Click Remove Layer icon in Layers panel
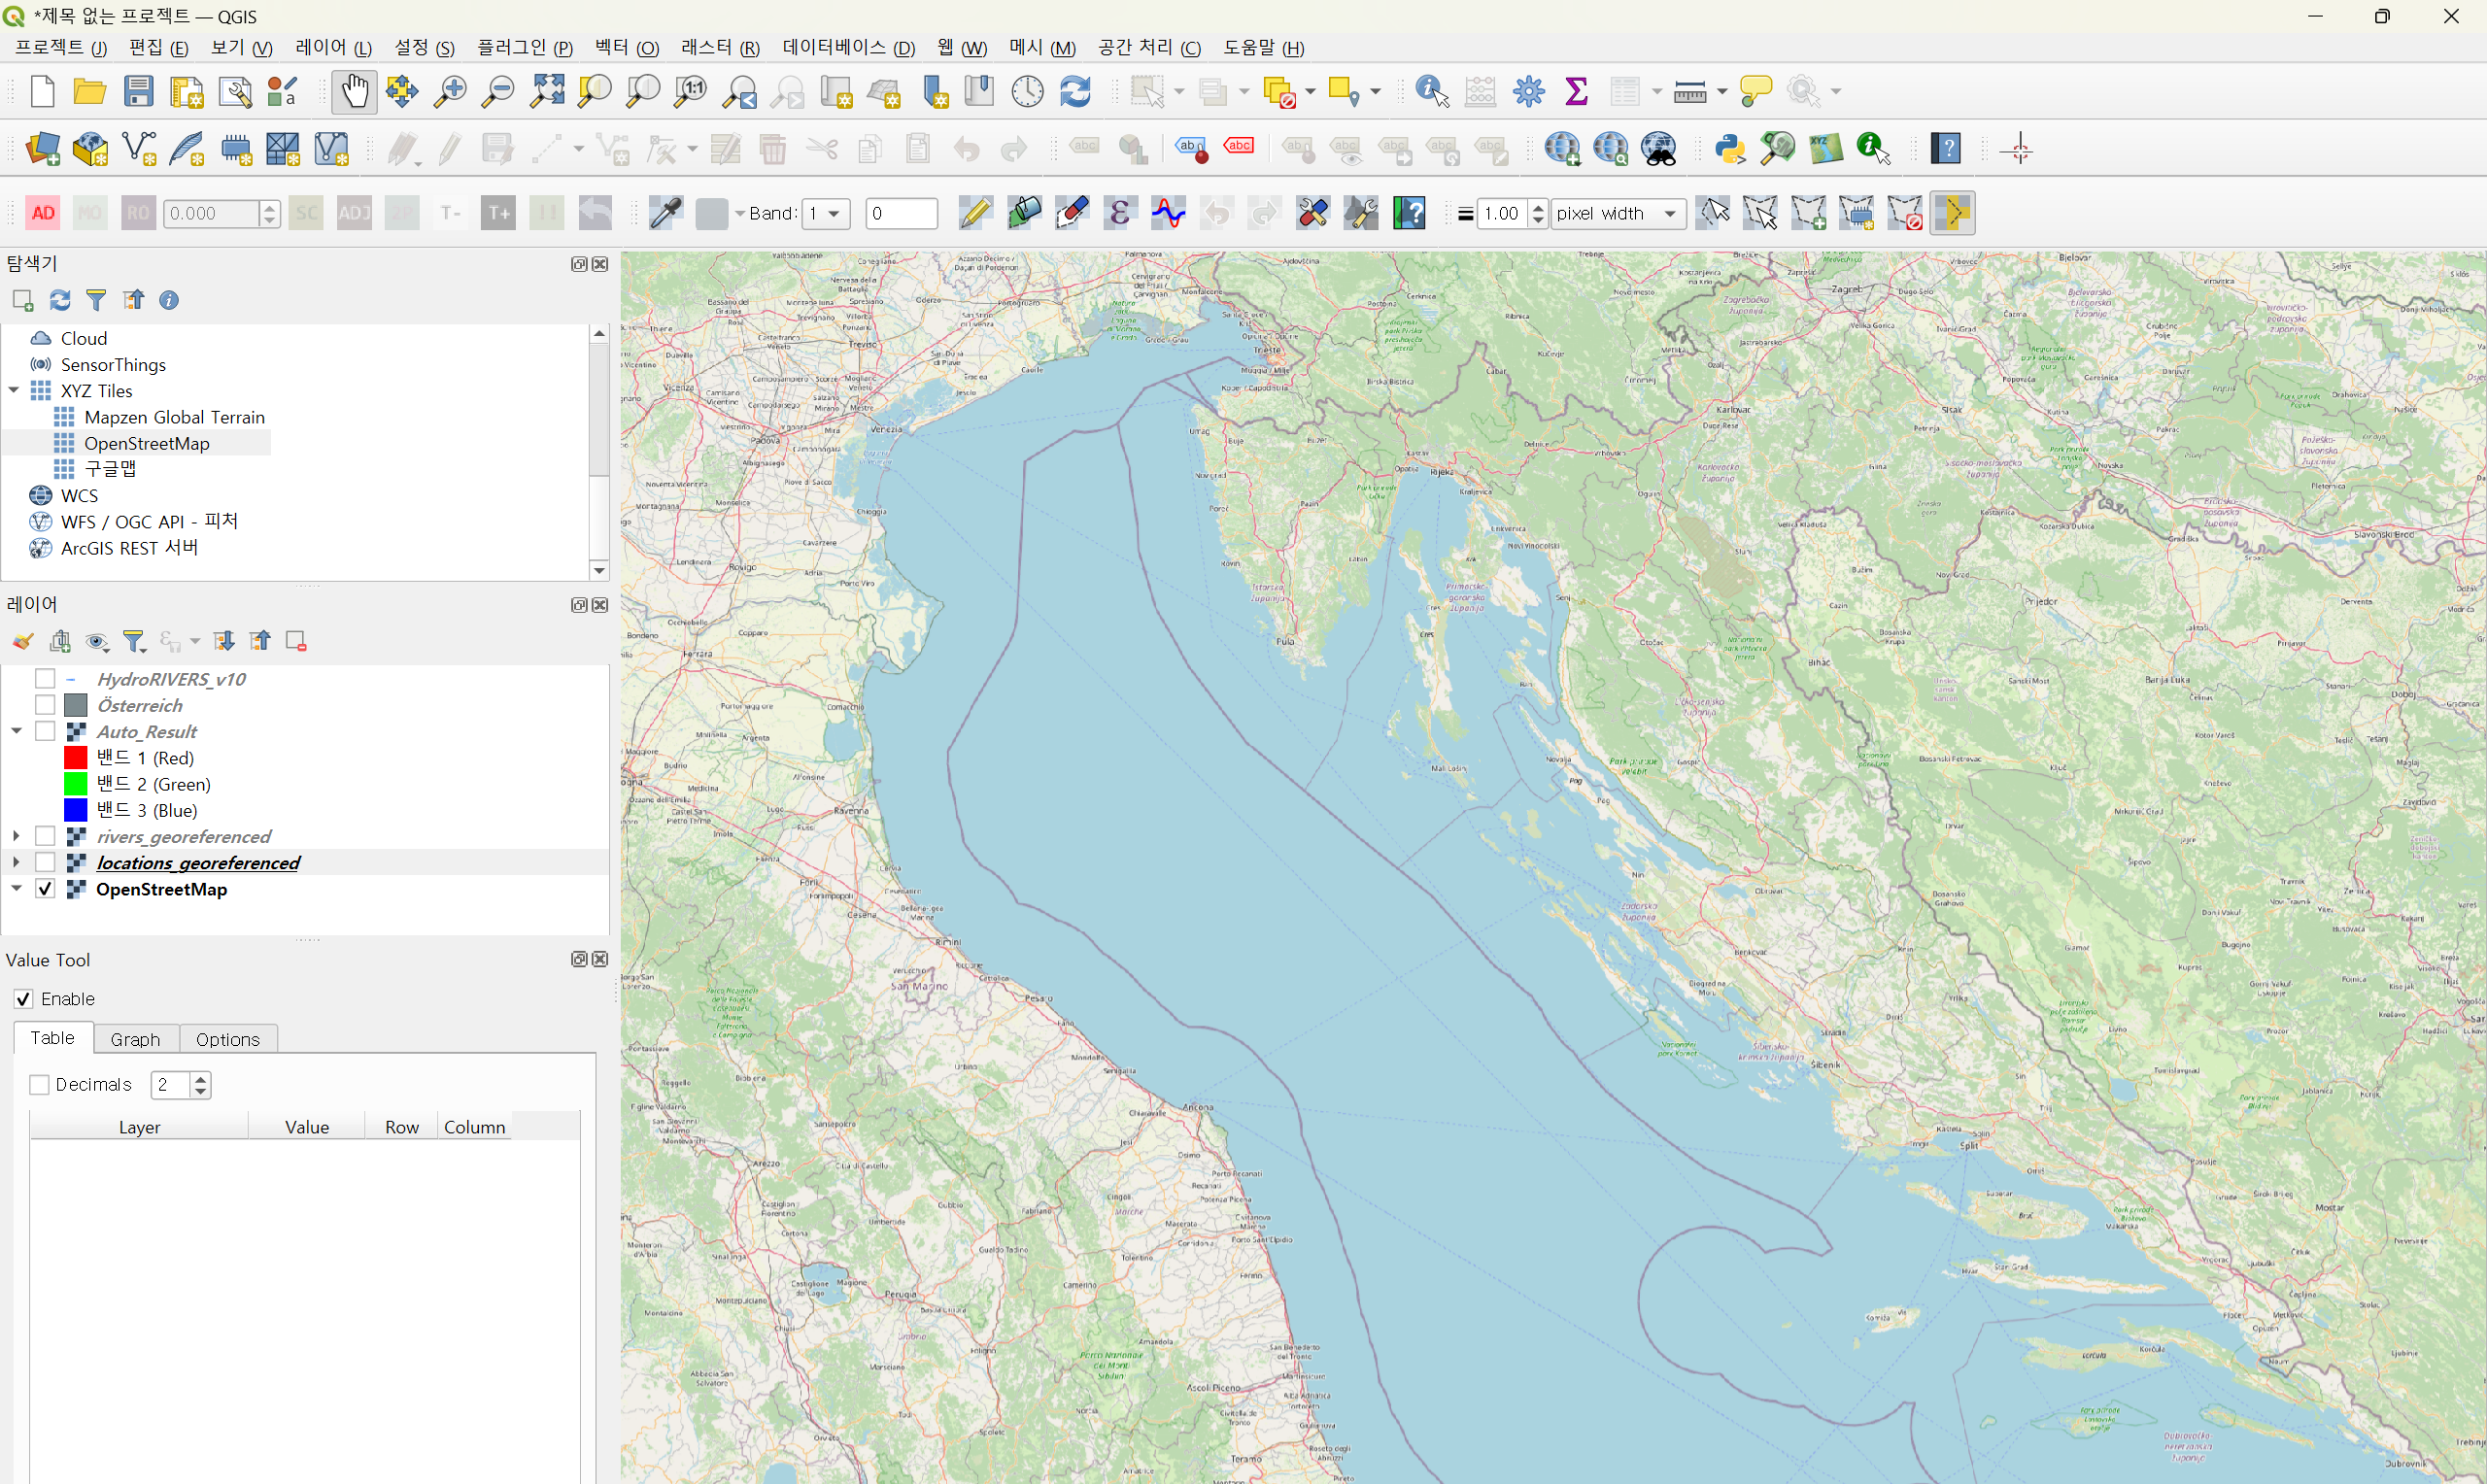This screenshot has width=2487, height=1484. 296,641
